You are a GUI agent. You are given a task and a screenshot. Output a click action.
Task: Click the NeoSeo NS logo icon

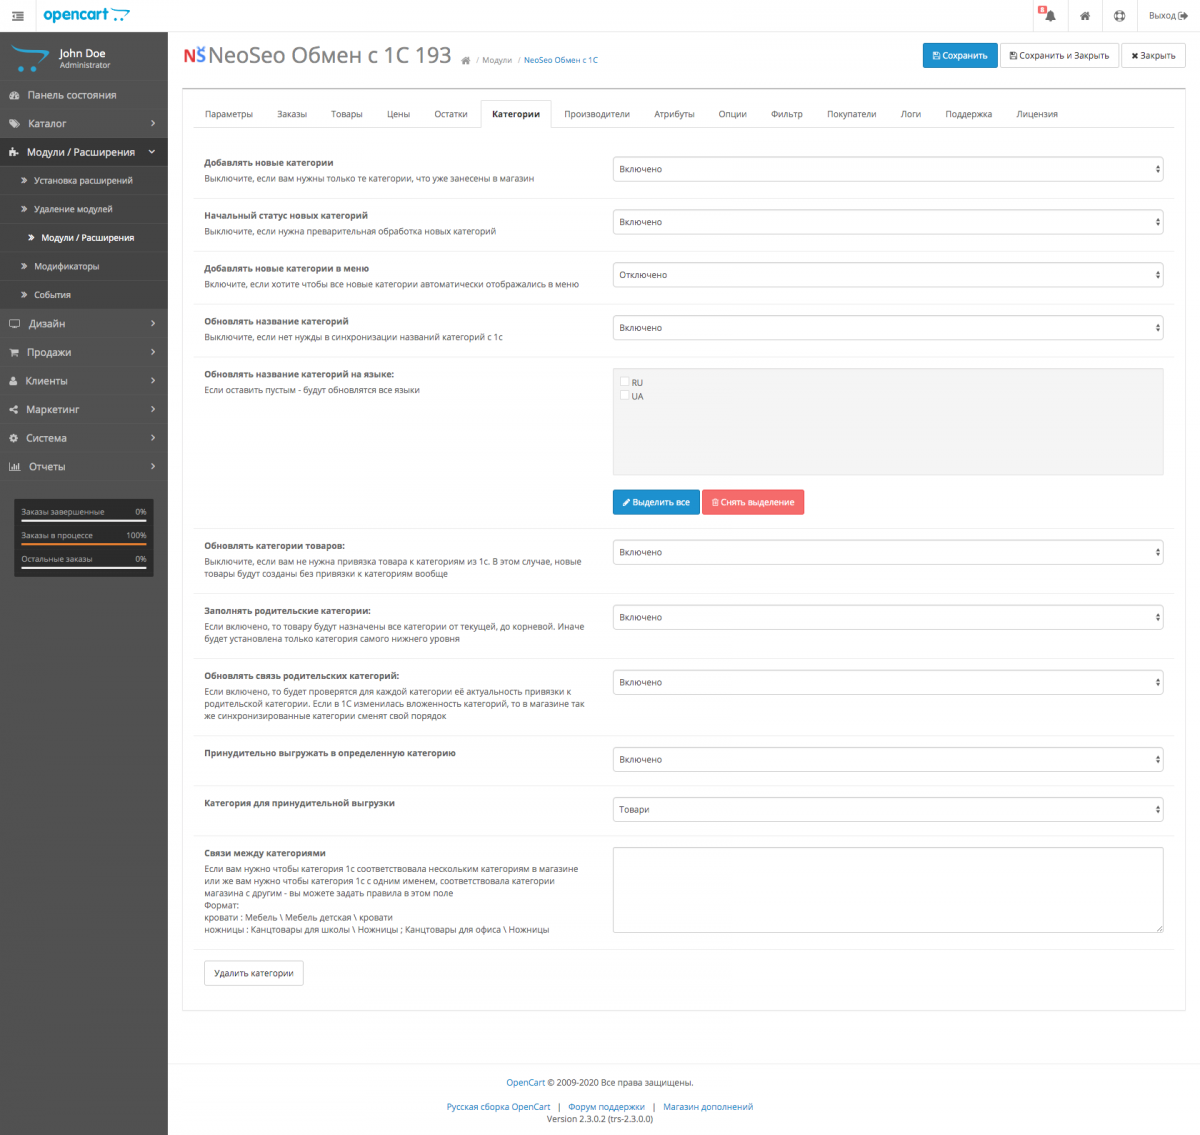point(194,55)
